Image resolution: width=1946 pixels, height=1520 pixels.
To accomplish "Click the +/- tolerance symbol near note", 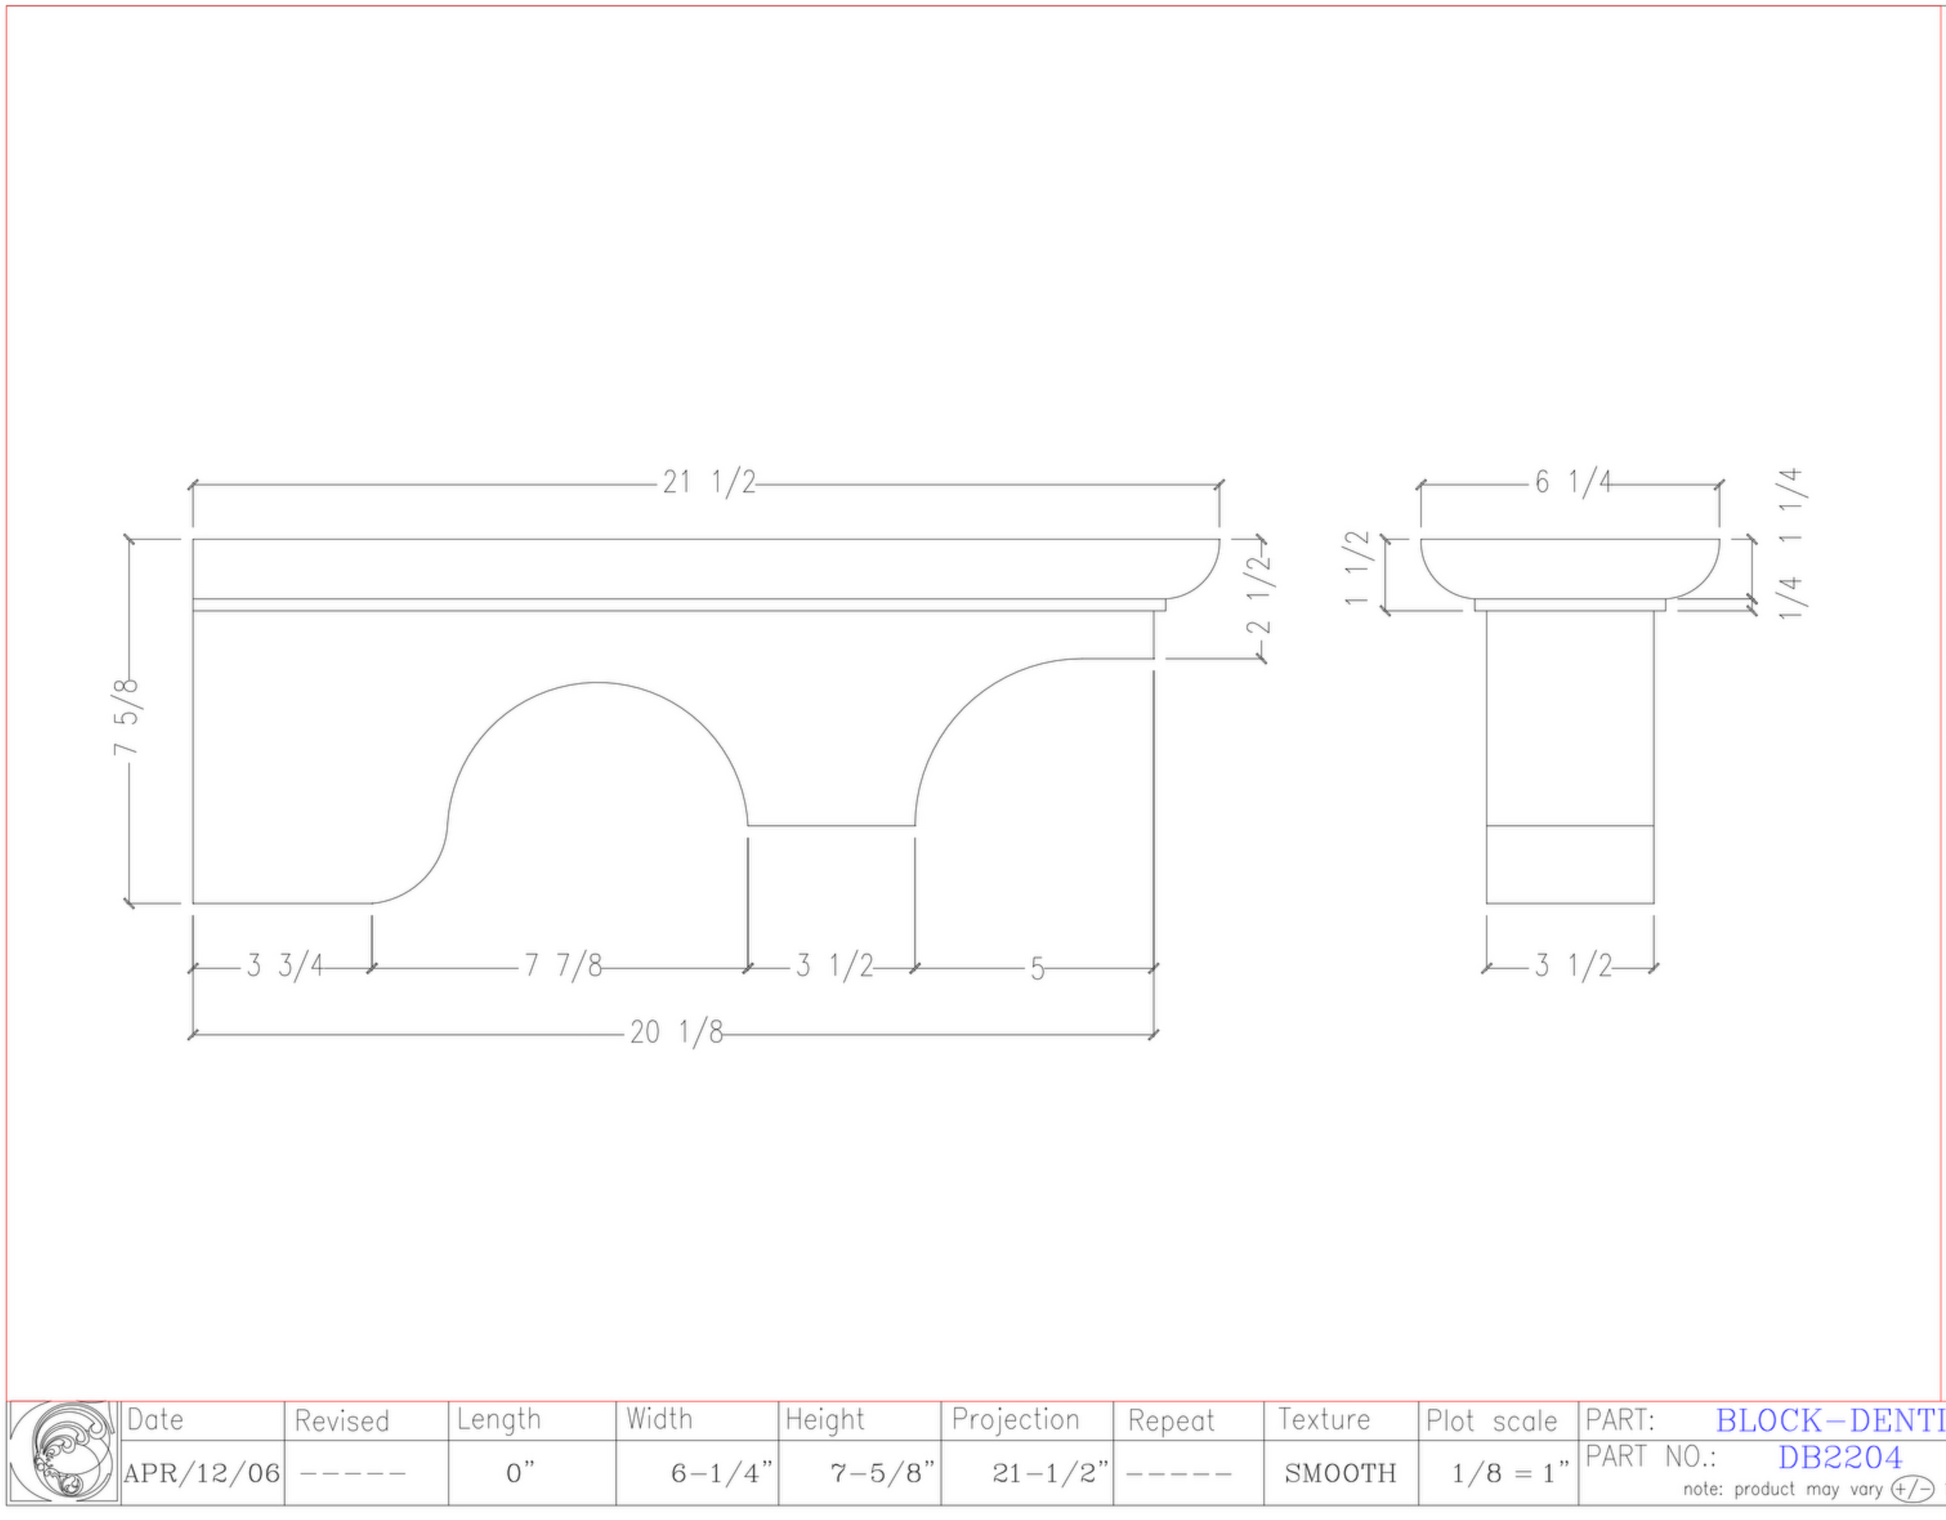I will point(1911,1489).
